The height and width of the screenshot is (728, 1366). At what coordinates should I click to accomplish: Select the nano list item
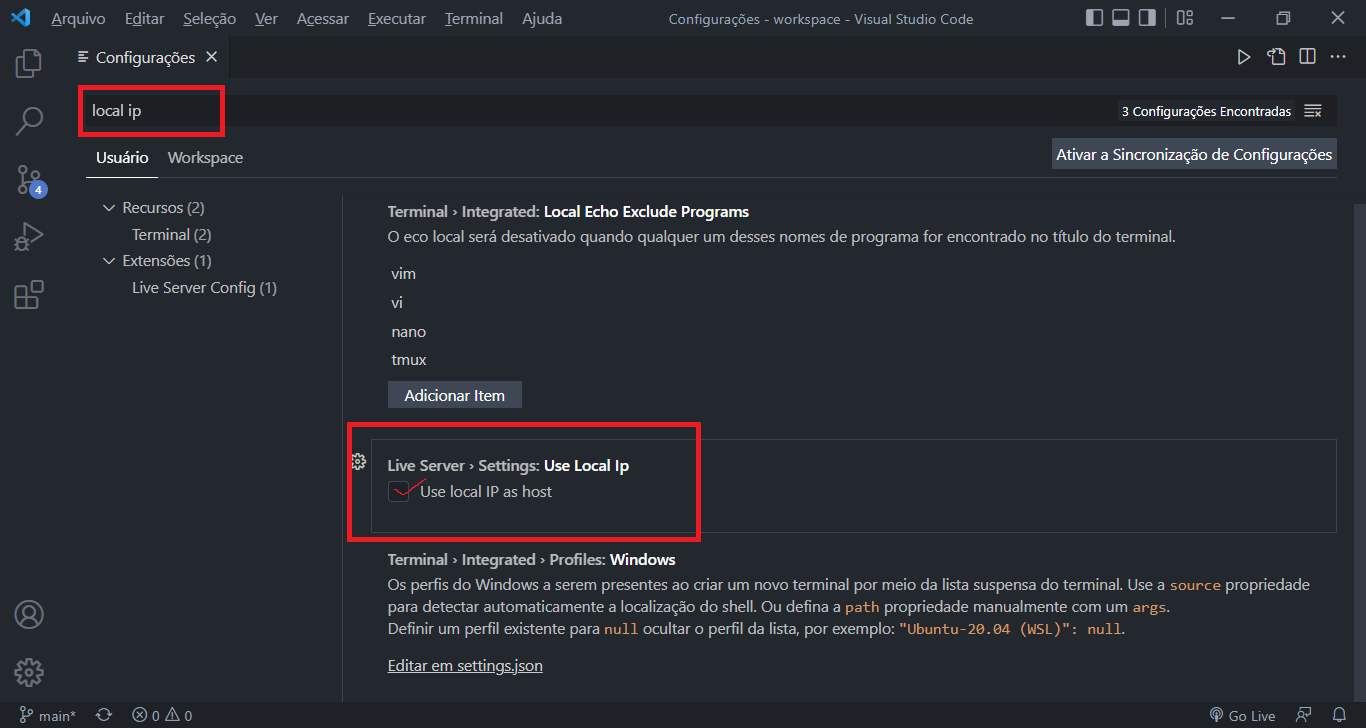click(x=409, y=331)
